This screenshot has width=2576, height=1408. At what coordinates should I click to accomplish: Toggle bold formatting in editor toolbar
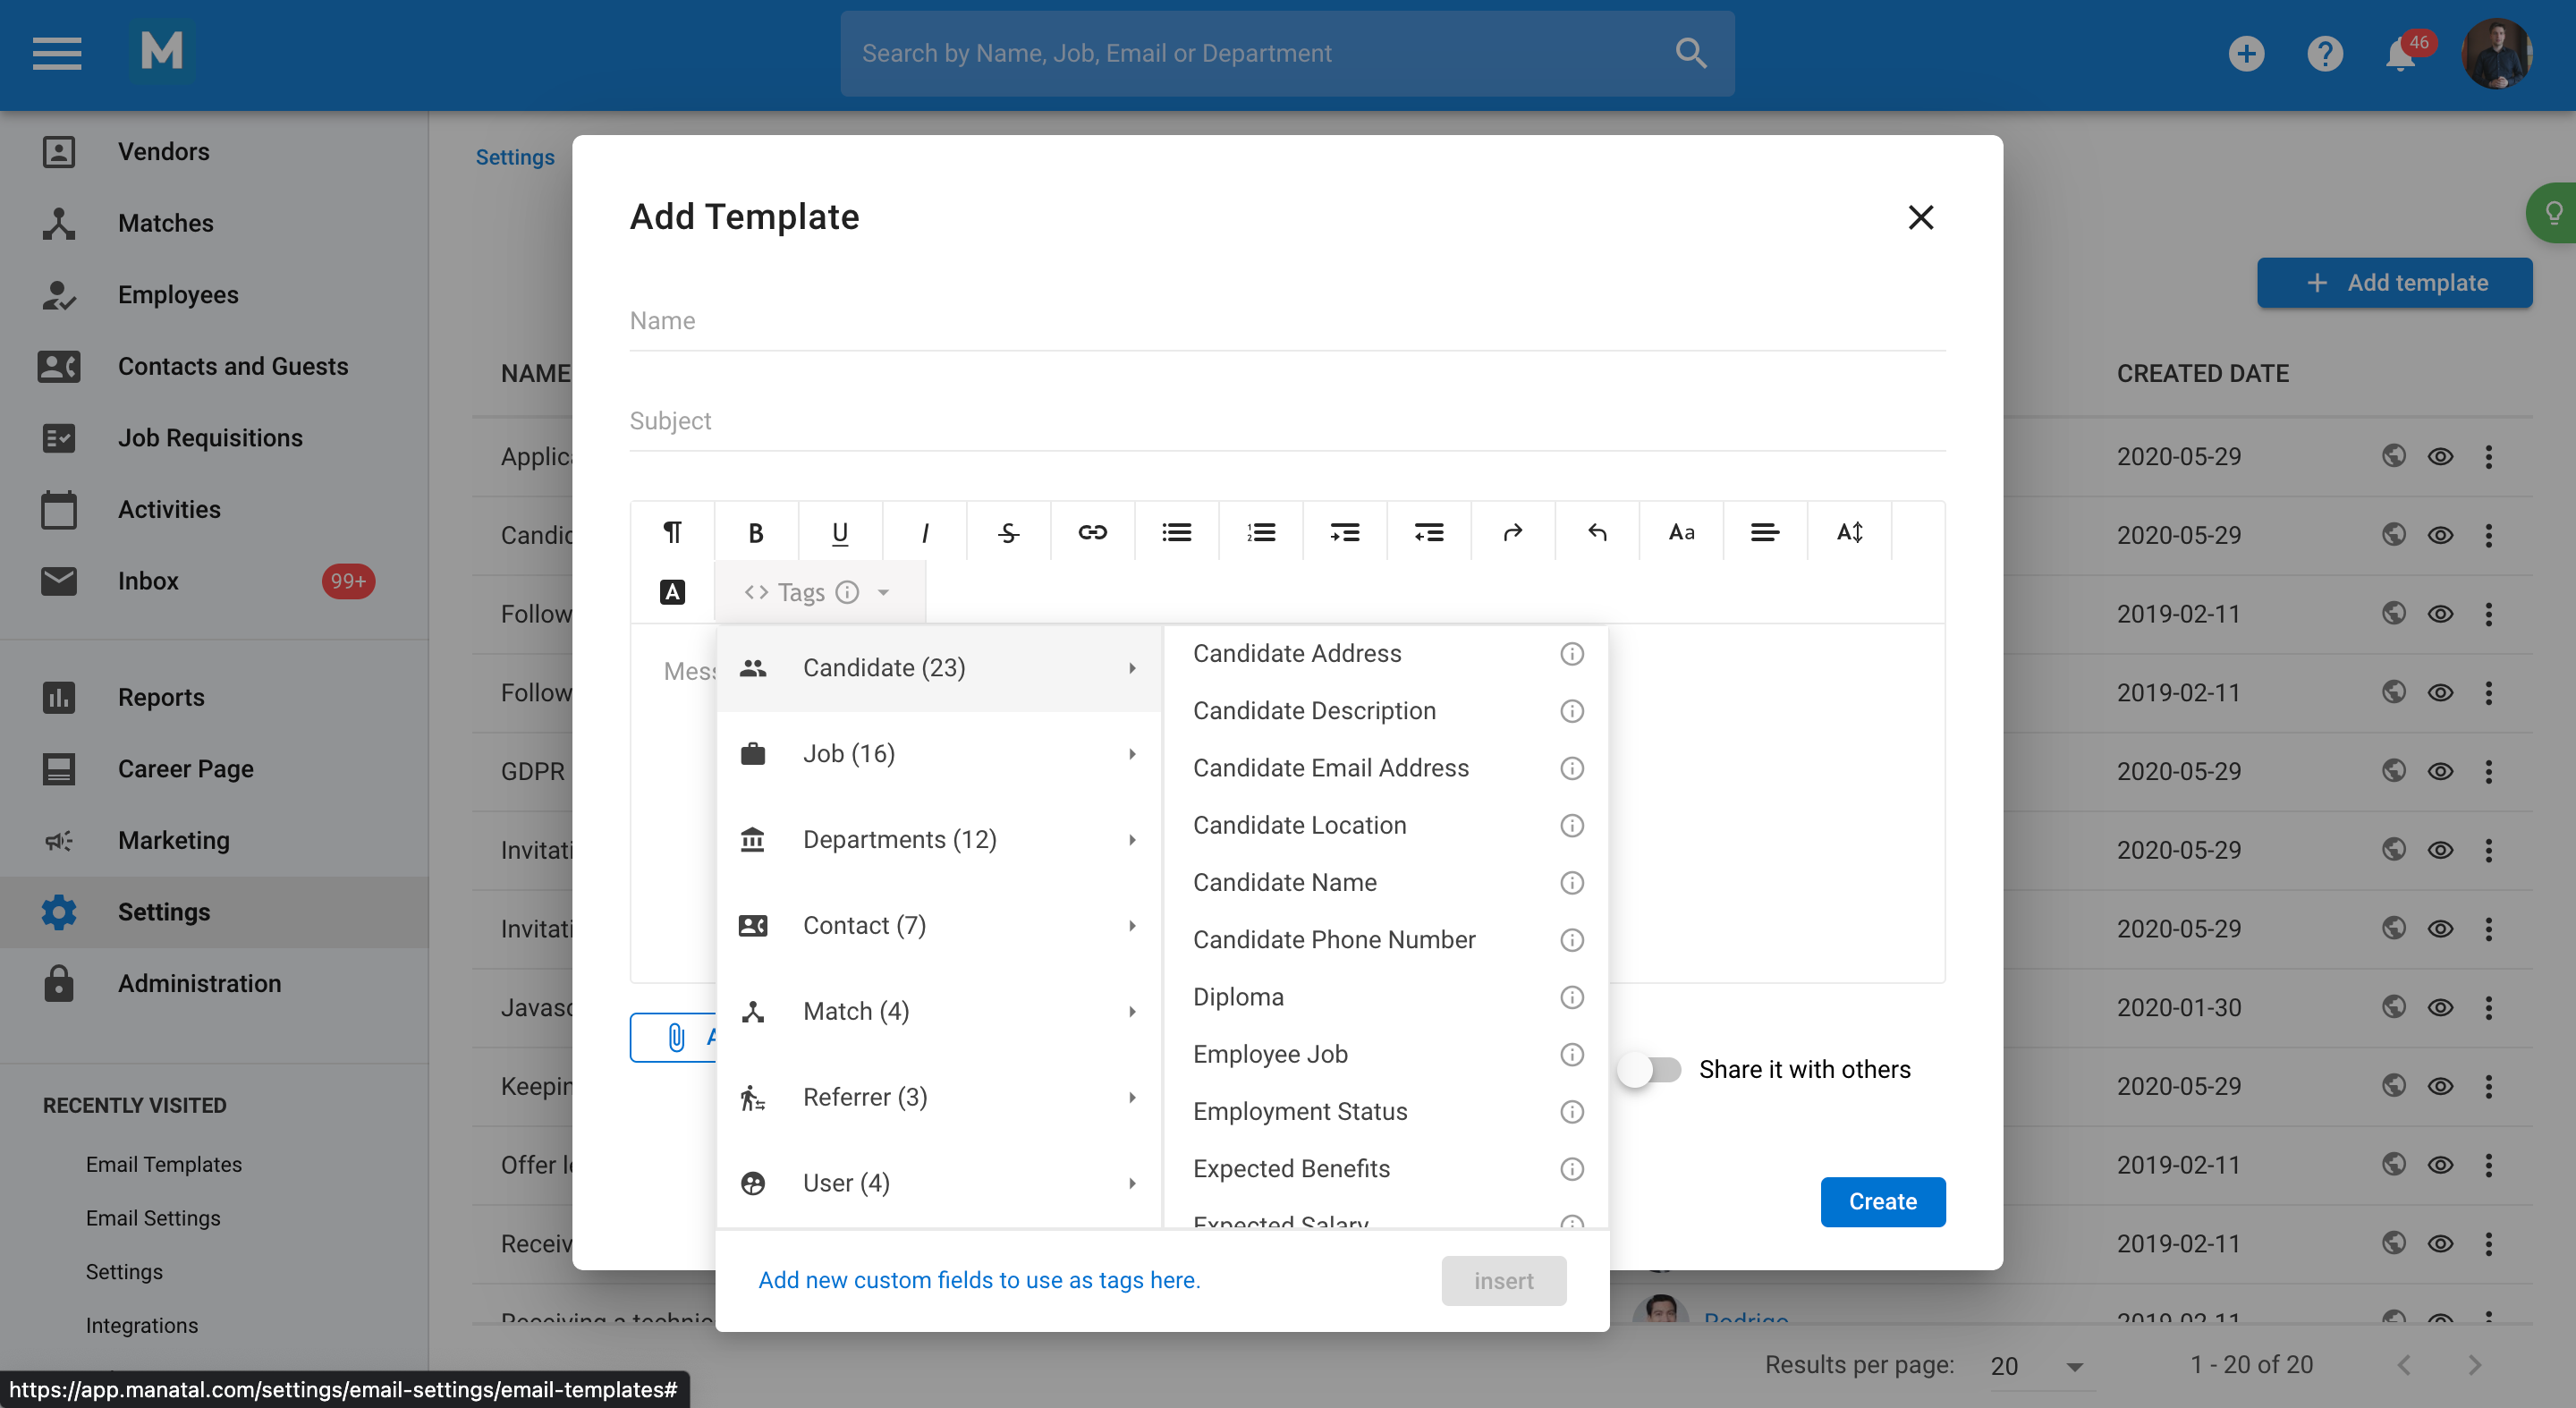(756, 533)
